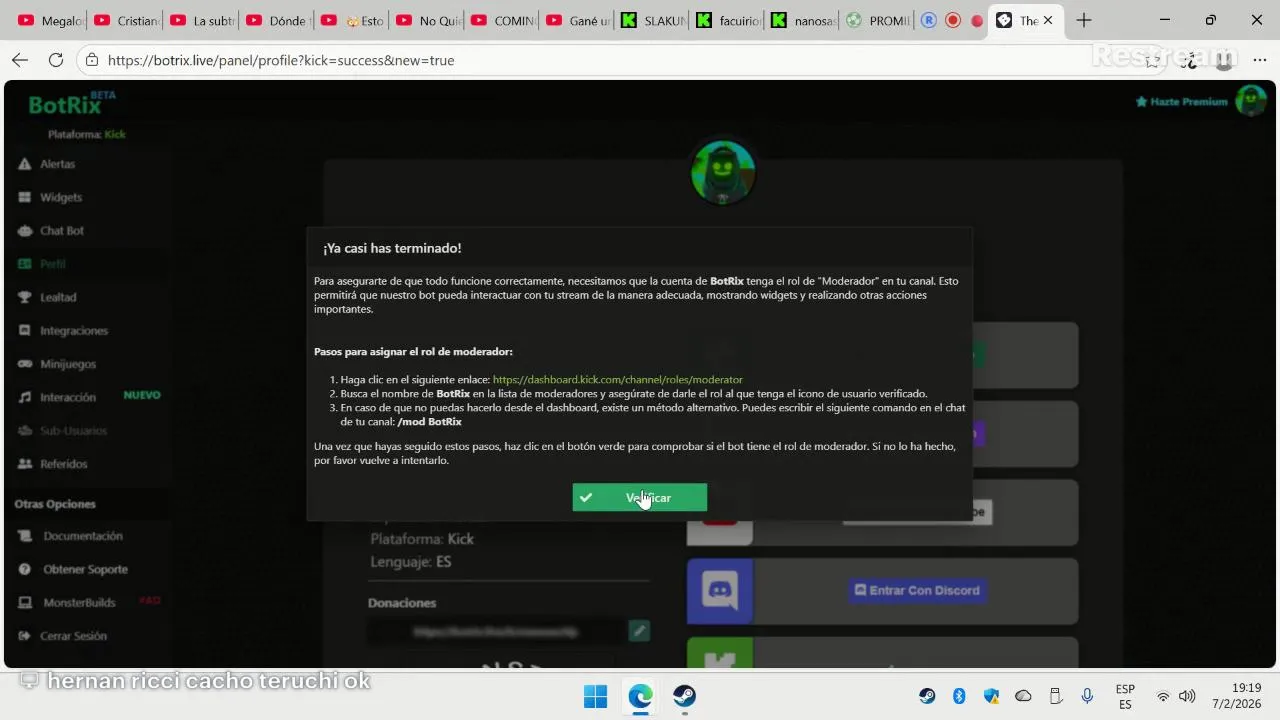Viewport: 1280px width, 720px height.
Task: Click Obtener Soporte link
Action: [85, 569]
